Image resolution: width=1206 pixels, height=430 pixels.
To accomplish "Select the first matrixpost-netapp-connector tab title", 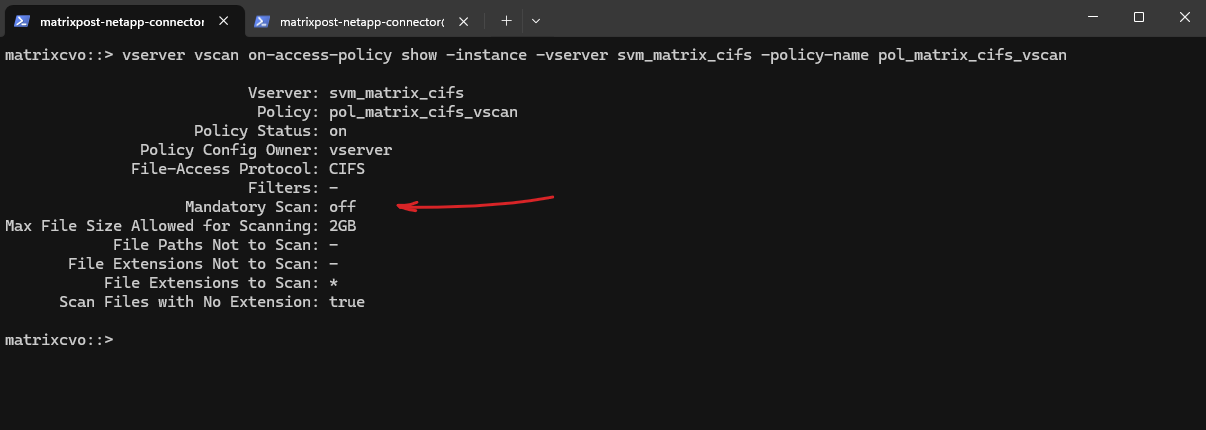I will (x=122, y=20).
